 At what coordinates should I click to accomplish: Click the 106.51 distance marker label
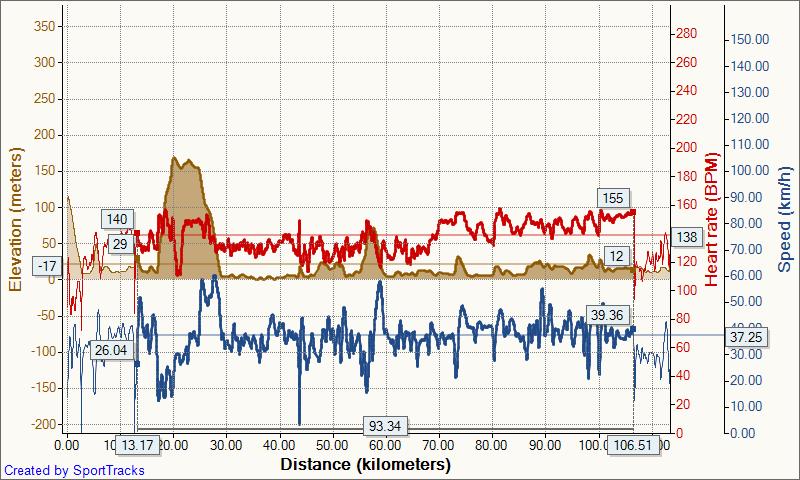(633, 445)
